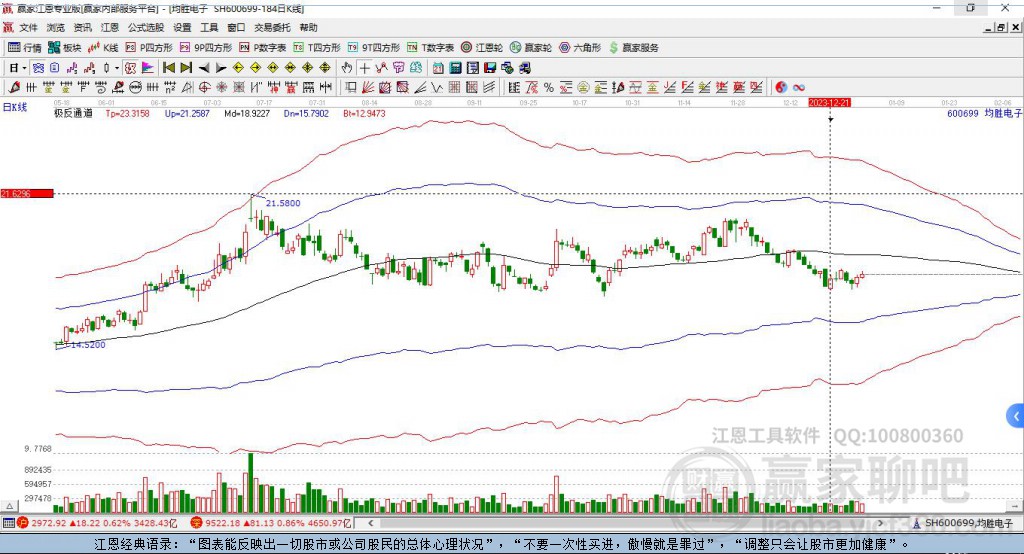Image resolution: width=1024 pixels, height=554 pixels.
Task: Open the 设置 menu
Action: (182, 27)
